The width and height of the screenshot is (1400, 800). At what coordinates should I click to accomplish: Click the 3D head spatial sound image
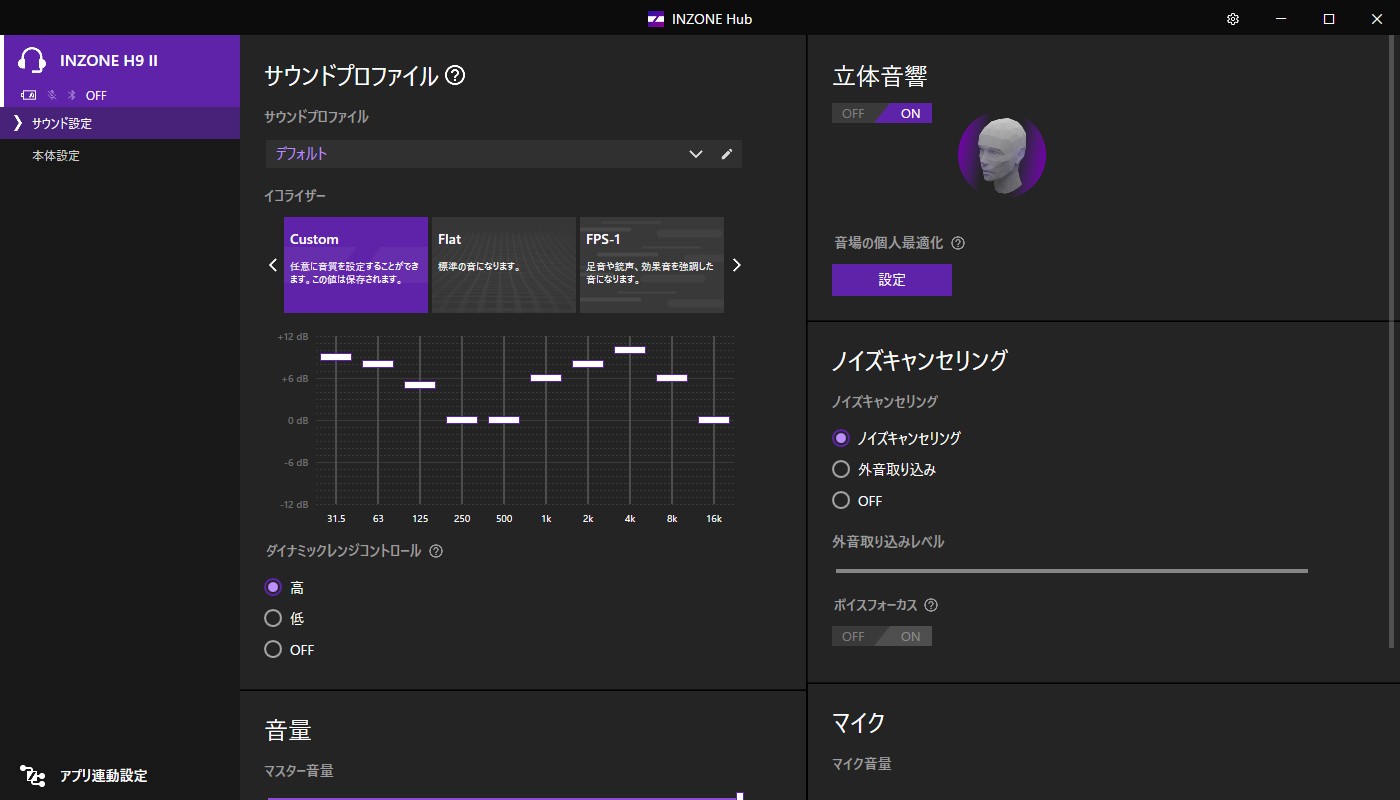pos(1001,154)
